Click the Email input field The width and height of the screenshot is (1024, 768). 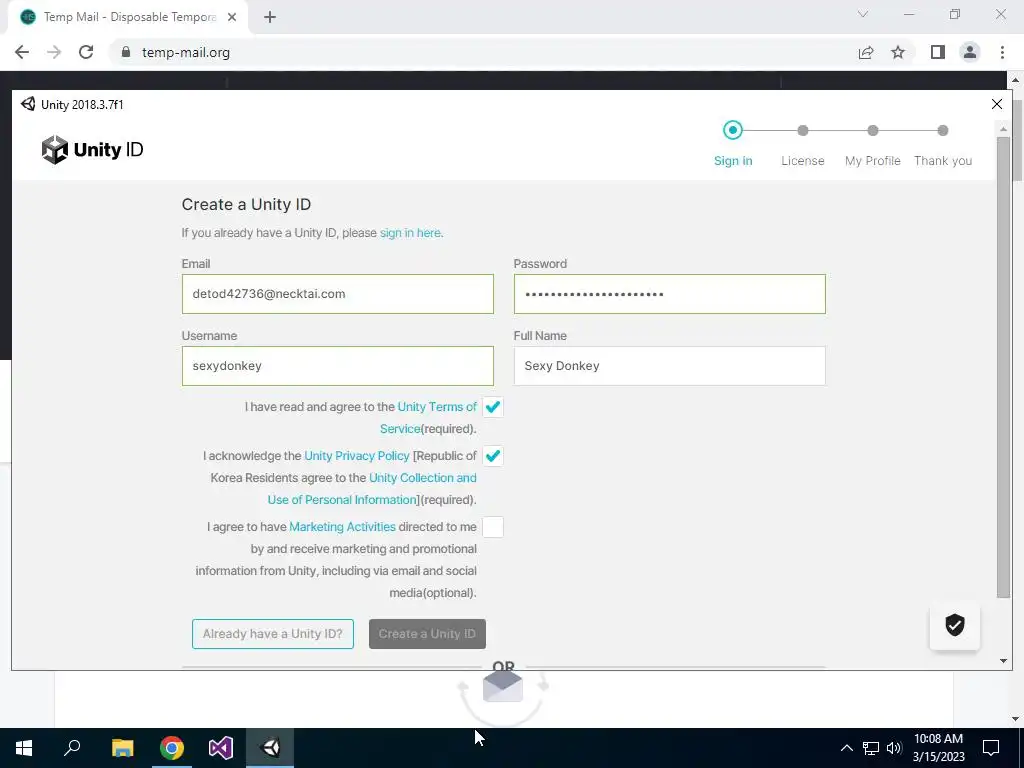338,294
